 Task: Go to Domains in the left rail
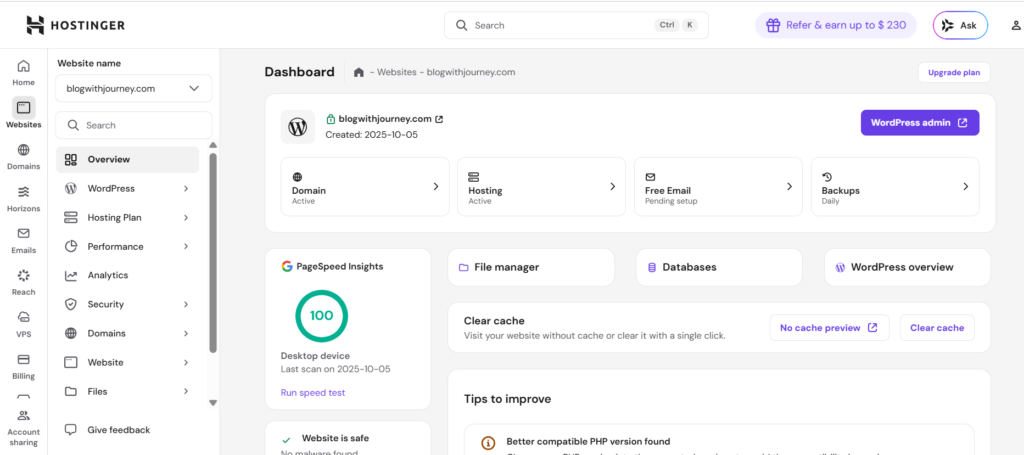24,157
